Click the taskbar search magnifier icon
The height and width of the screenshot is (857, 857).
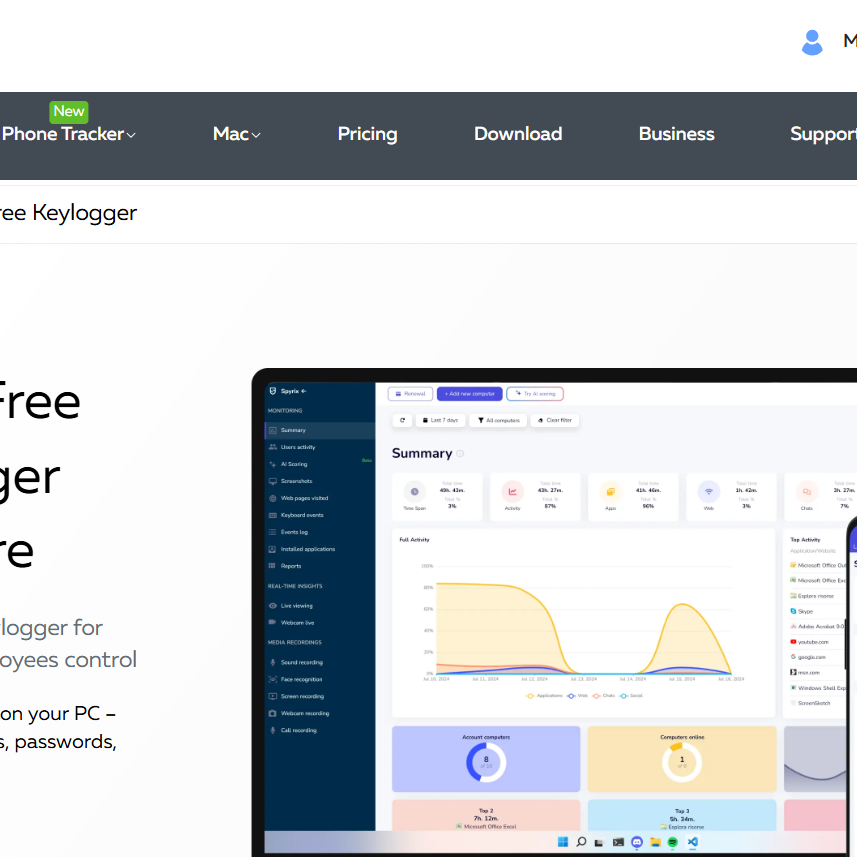[581, 842]
